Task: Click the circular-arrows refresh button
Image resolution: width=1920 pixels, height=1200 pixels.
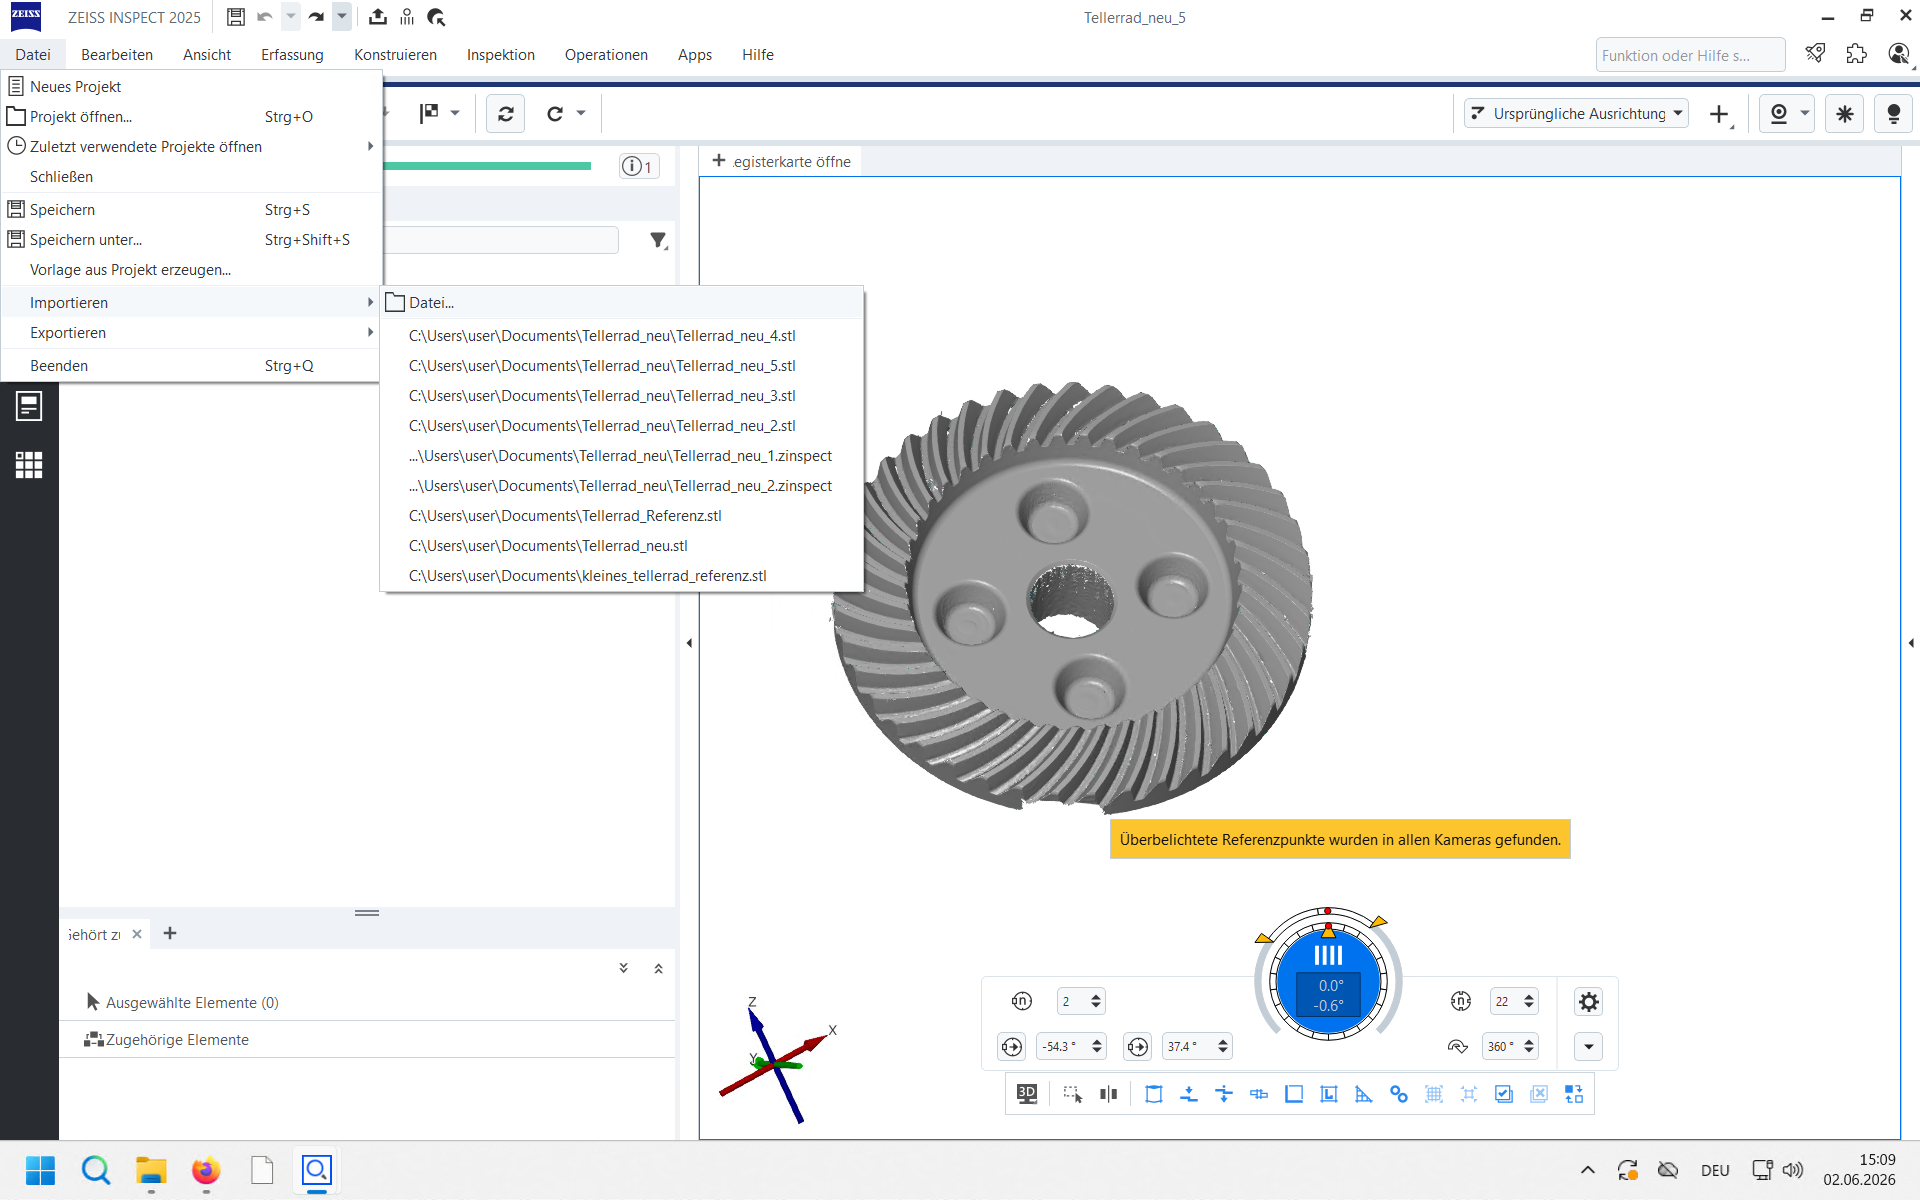Action: 506,114
